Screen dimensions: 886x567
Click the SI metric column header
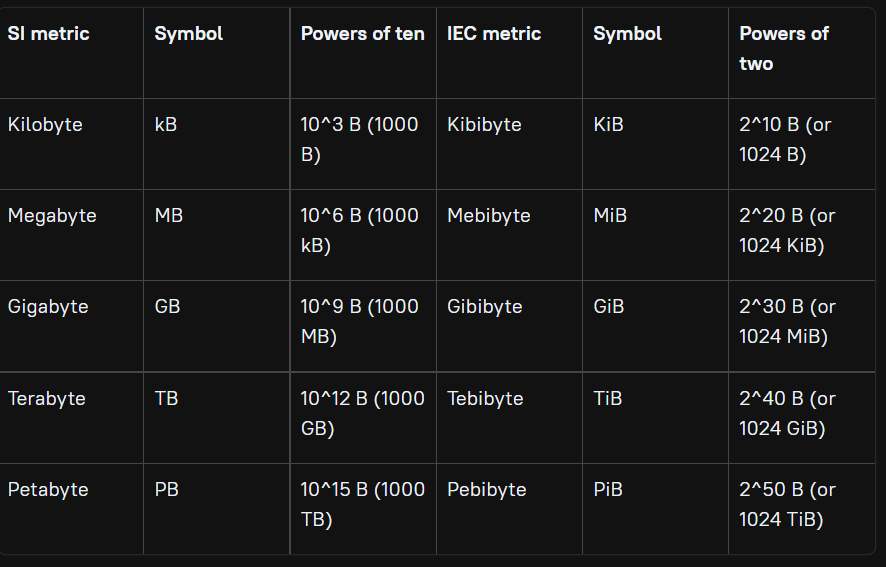tap(71, 53)
